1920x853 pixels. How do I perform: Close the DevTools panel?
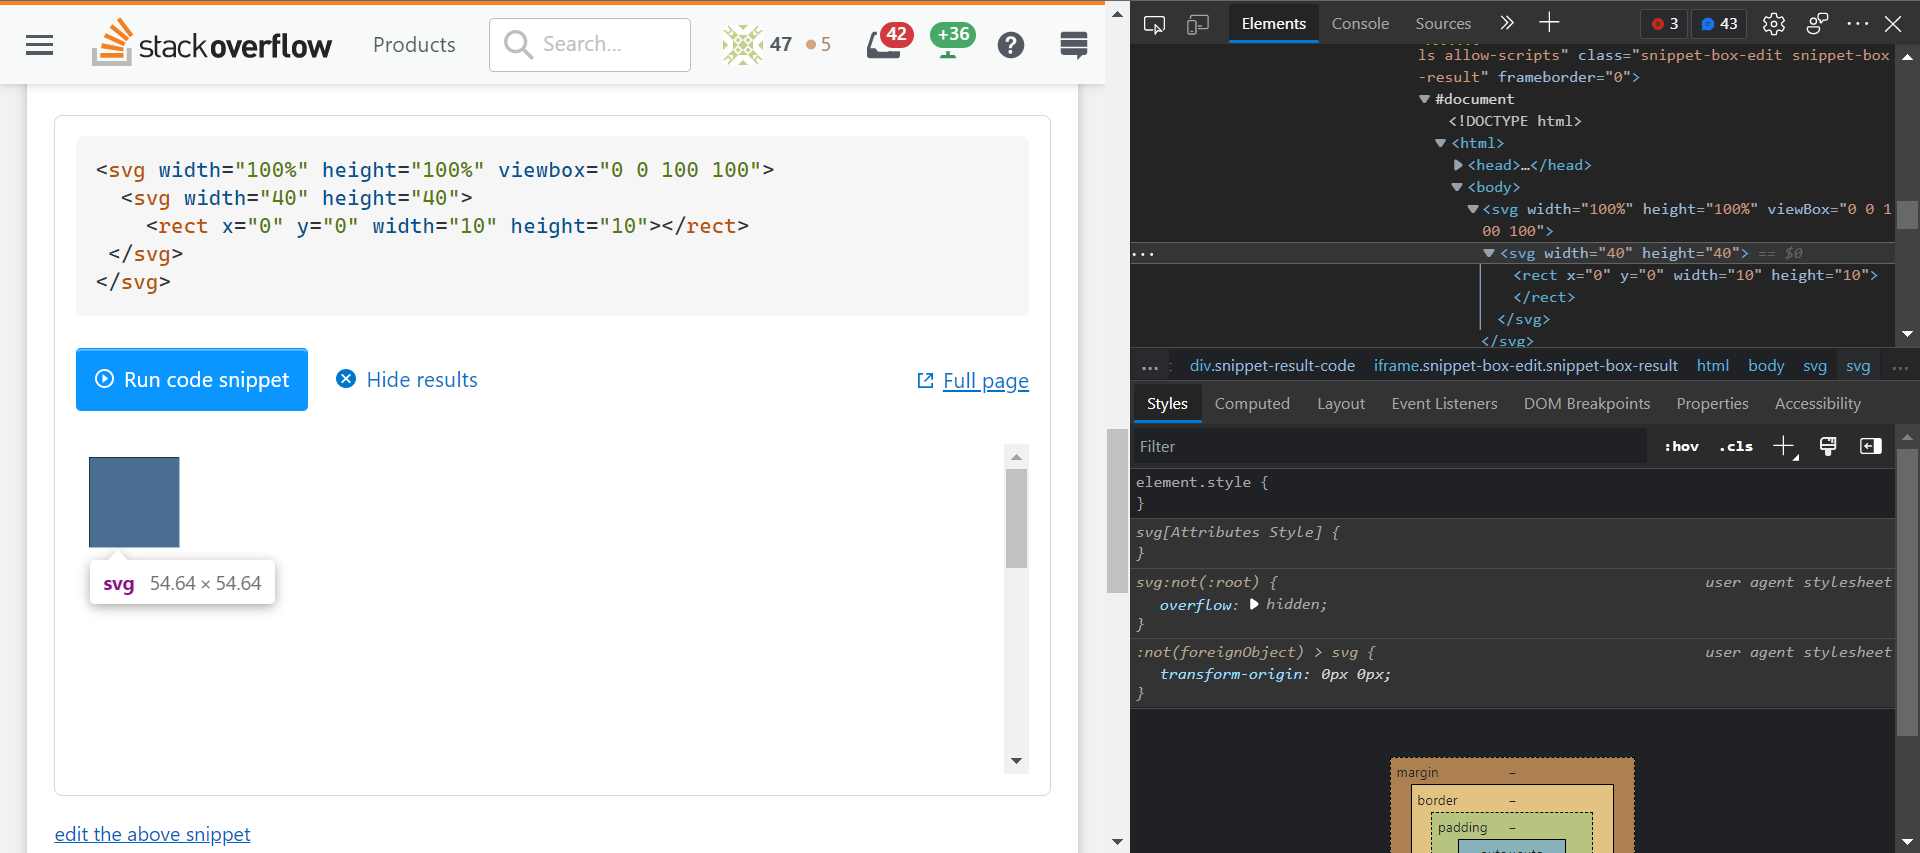[1893, 24]
